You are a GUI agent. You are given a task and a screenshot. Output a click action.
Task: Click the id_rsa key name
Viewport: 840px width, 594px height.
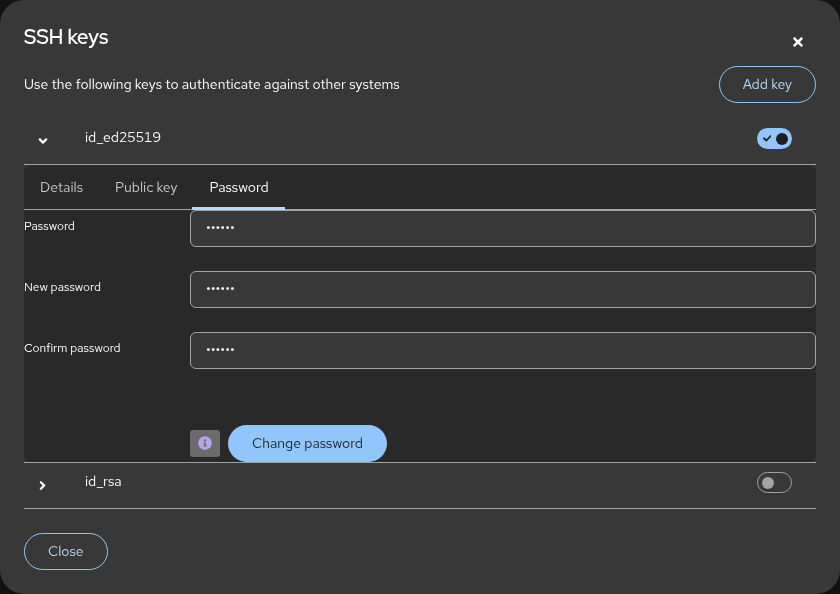point(103,482)
